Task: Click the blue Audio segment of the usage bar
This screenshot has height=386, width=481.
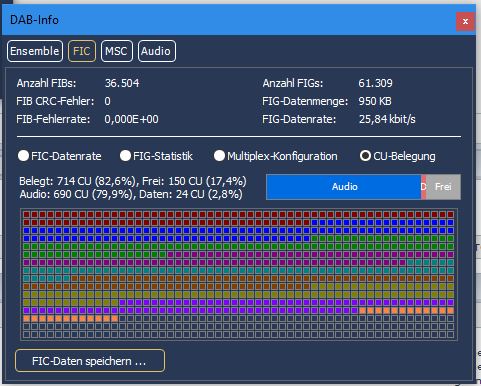Action: [344, 187]
